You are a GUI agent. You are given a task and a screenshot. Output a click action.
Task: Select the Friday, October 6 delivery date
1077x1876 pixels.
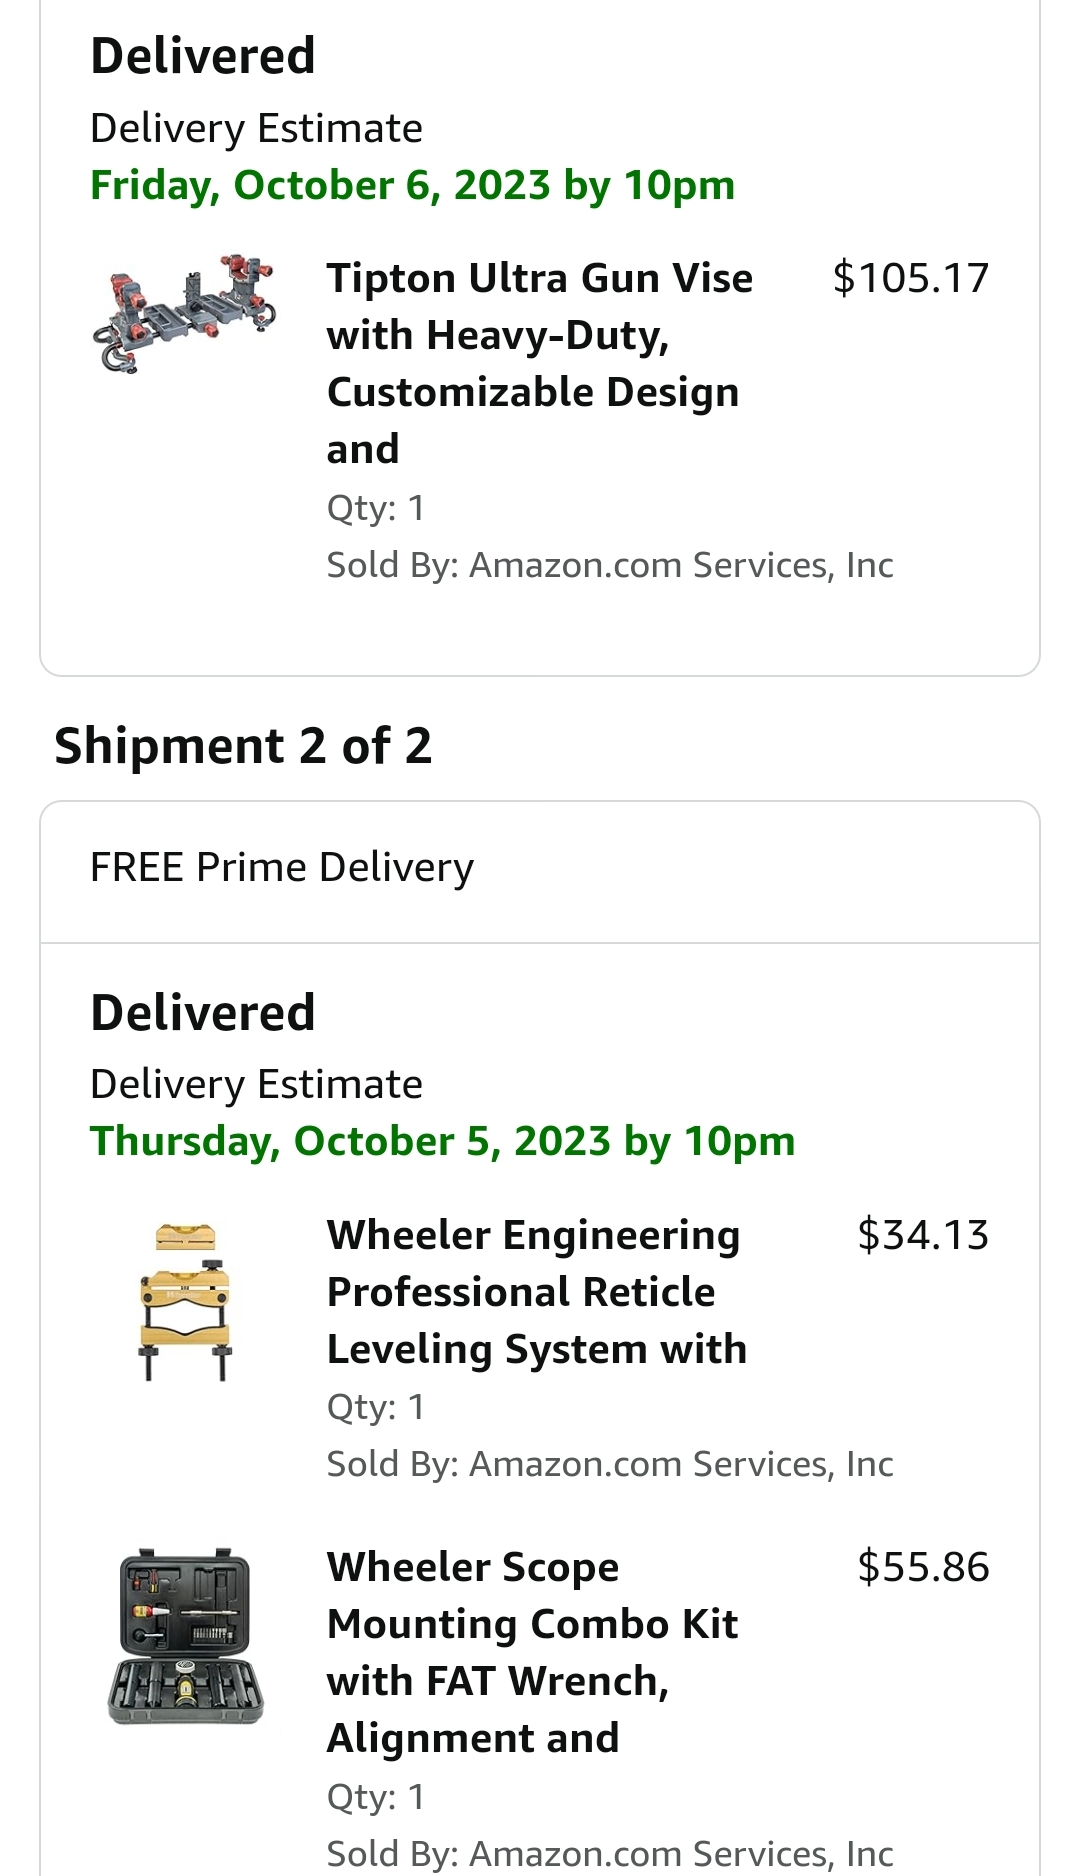[412, 186]
